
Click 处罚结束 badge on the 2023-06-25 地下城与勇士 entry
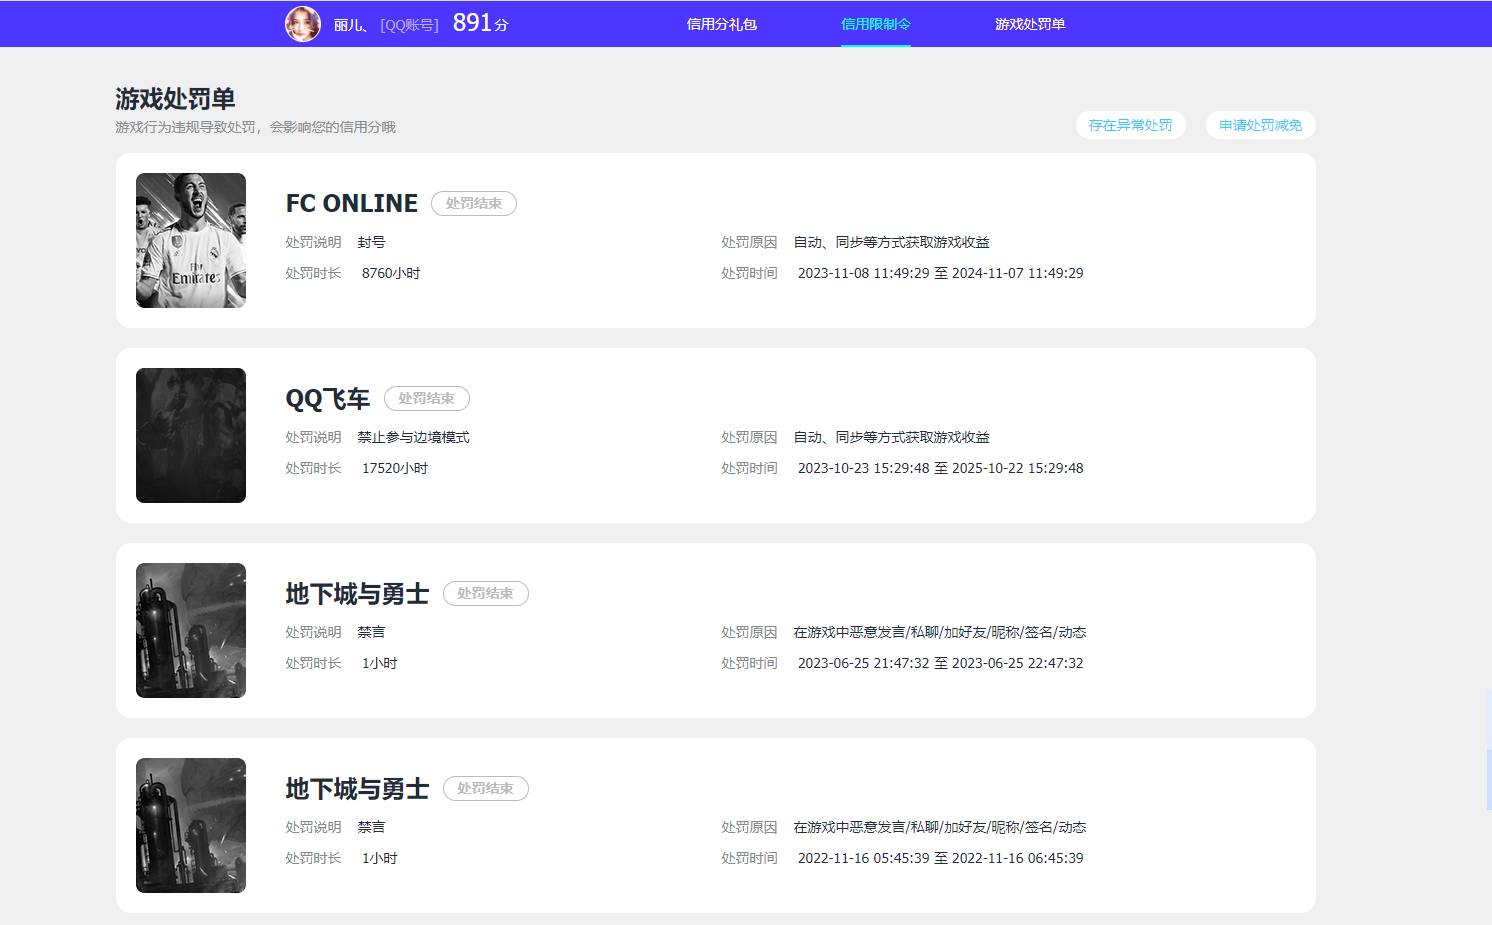pyautogui.click(x=485, y=593)
